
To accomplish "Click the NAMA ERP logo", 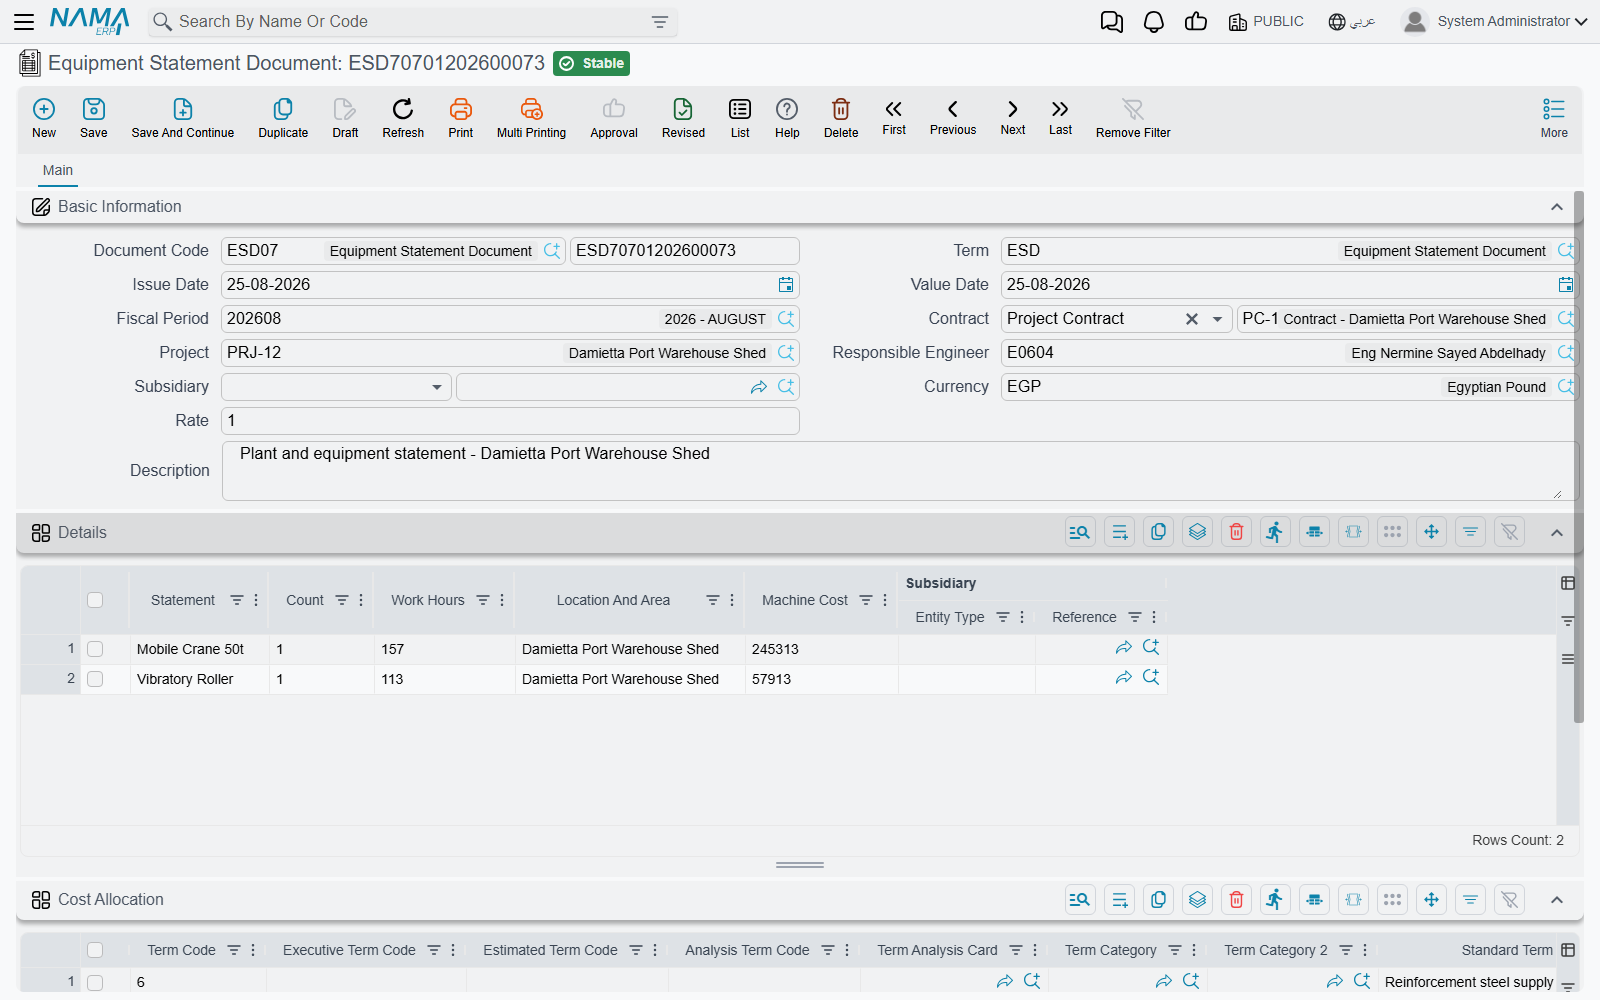I will tap(89, 21).
